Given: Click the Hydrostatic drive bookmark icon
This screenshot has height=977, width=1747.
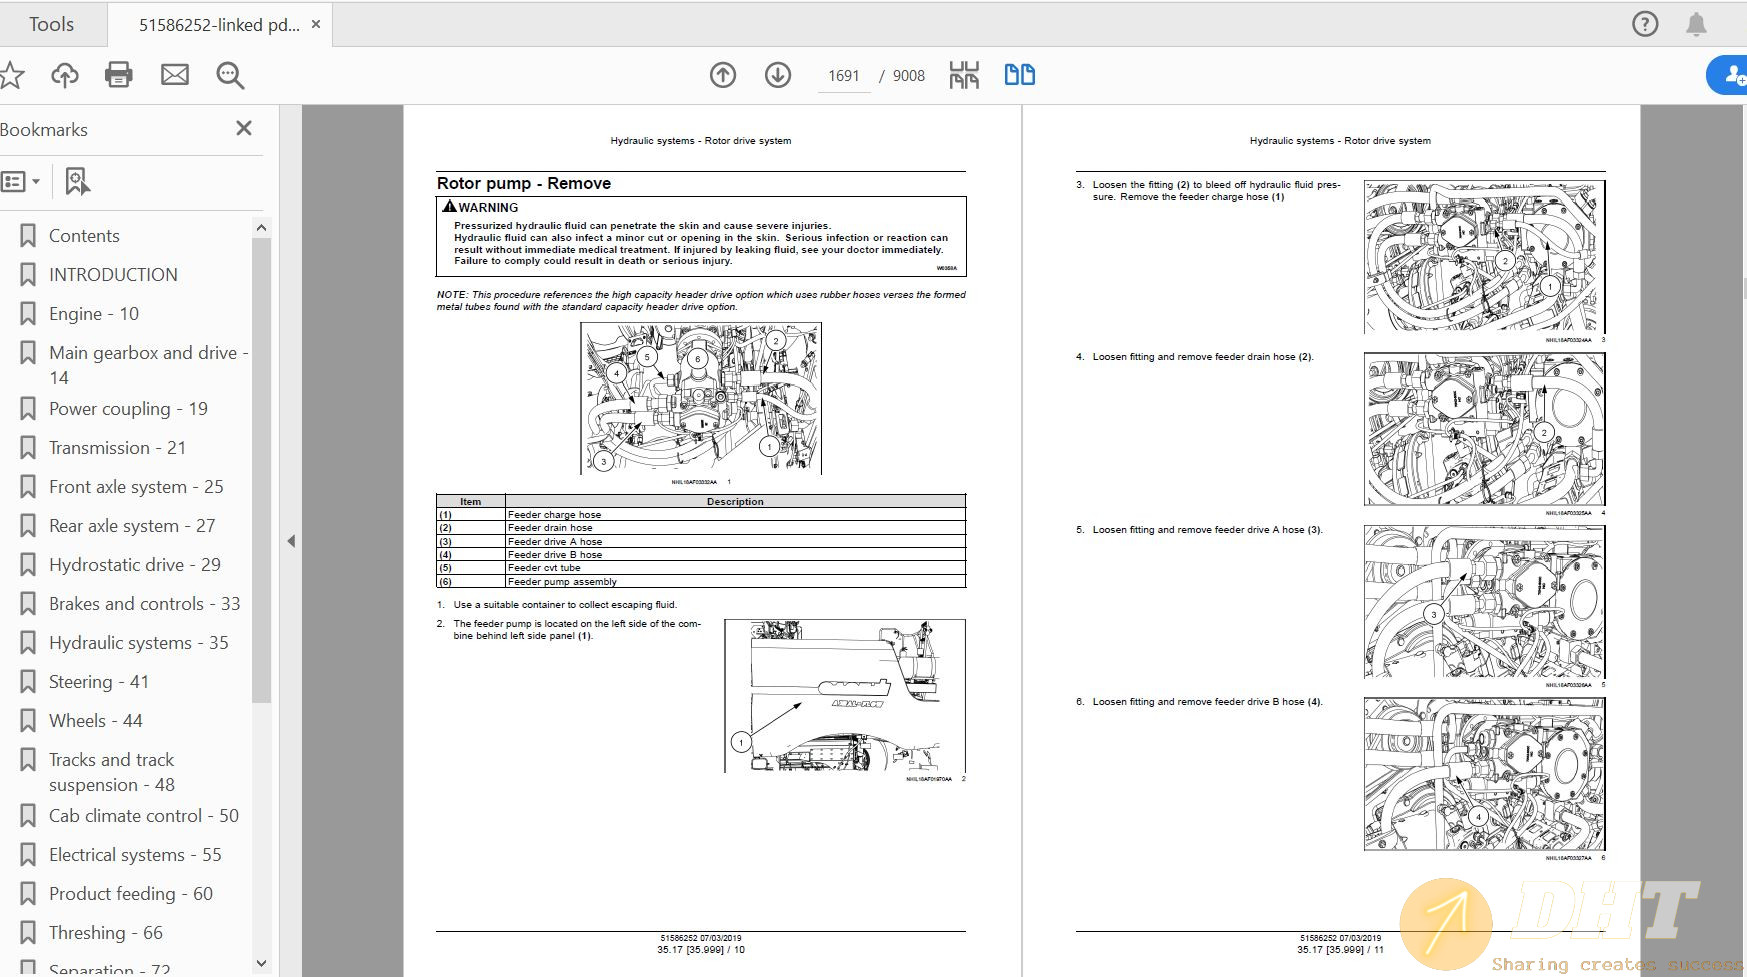Looking at the screenshot, I should click(28, 565).
